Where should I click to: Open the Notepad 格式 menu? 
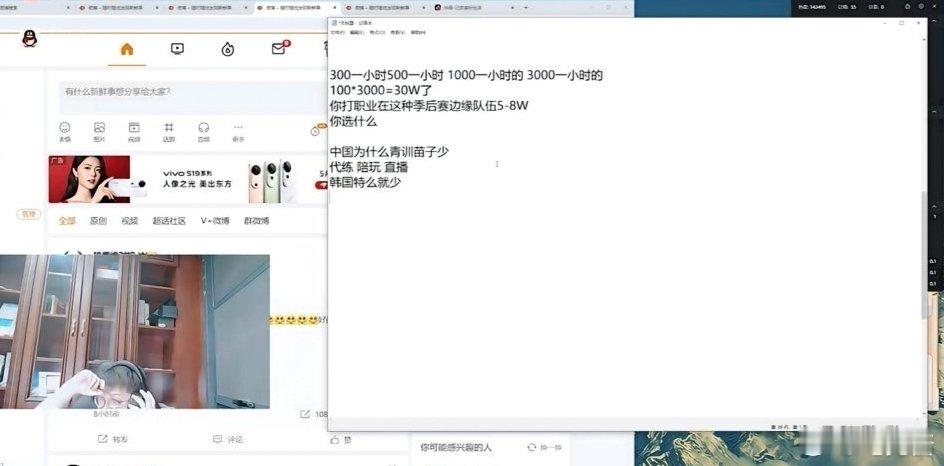[x=377, y=33]
